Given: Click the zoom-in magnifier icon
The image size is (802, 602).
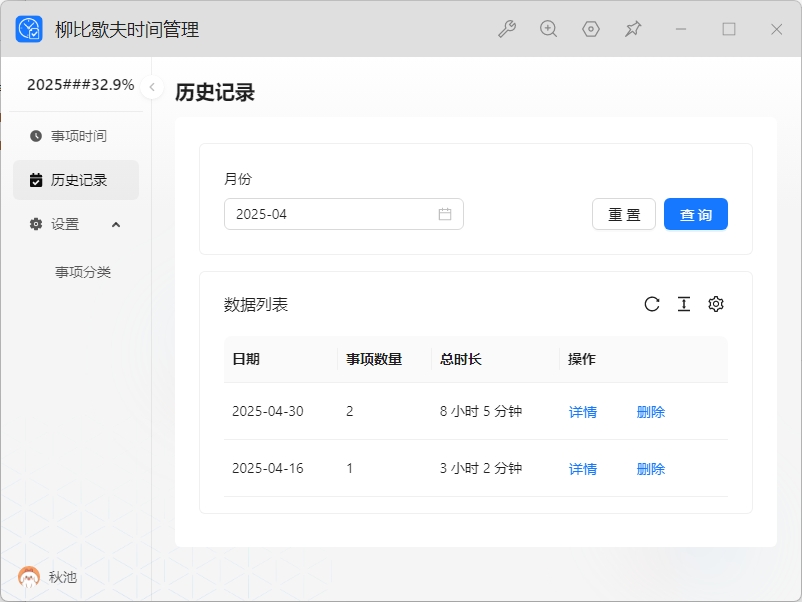Looking at the screenshot, I should tap(548, 29).
